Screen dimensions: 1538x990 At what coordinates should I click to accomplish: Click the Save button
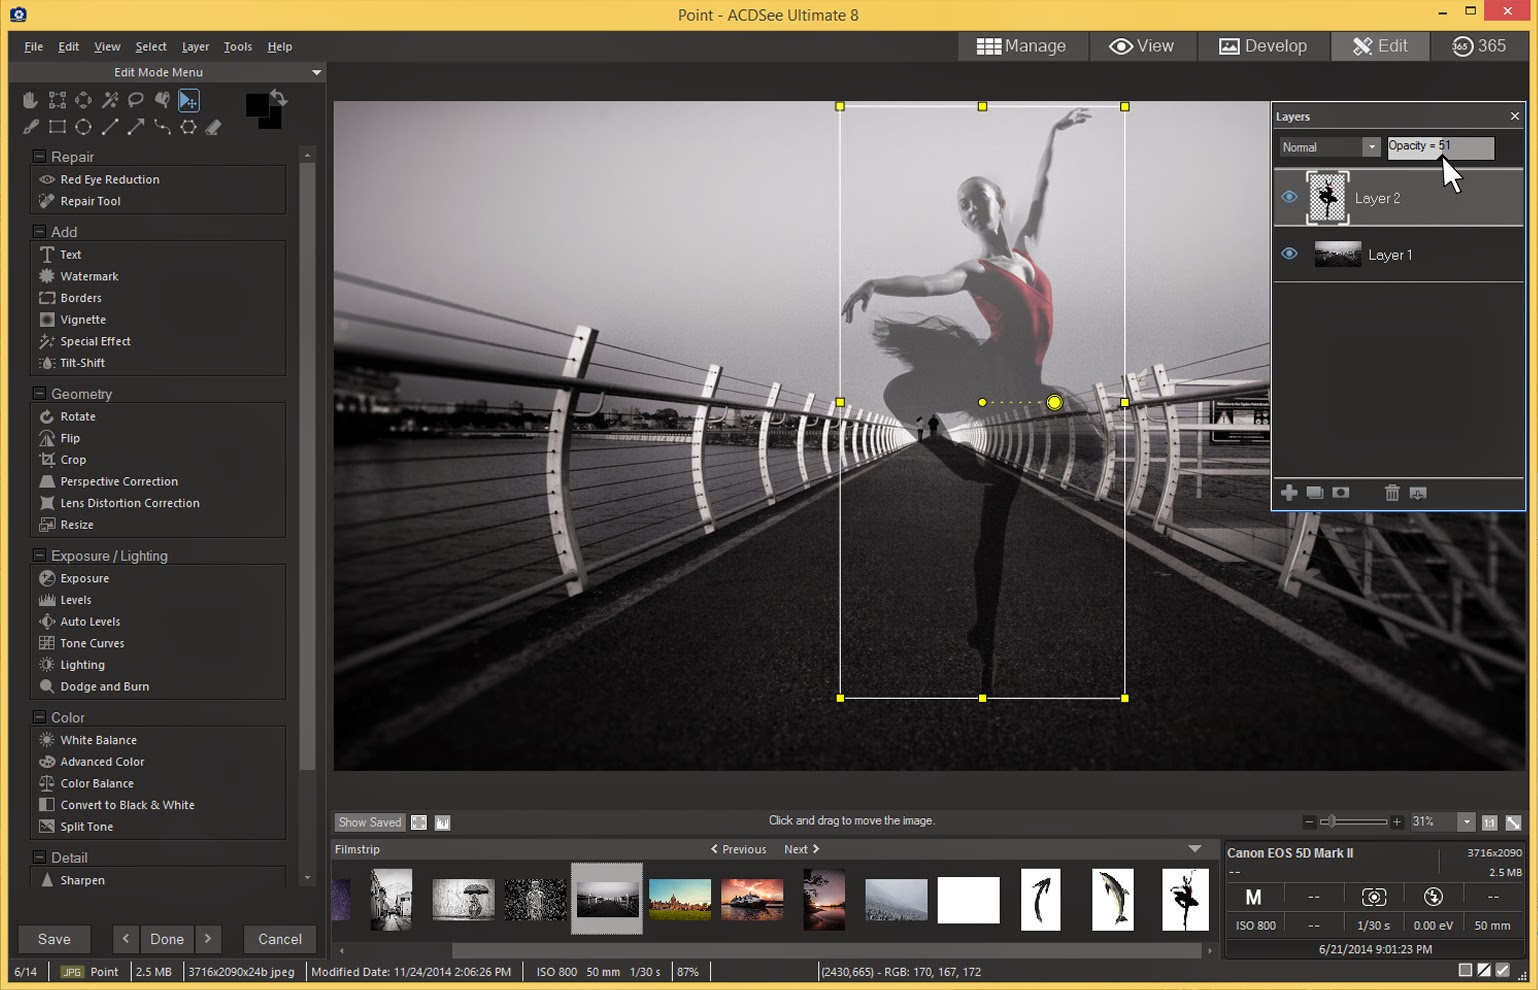(54, 939)
